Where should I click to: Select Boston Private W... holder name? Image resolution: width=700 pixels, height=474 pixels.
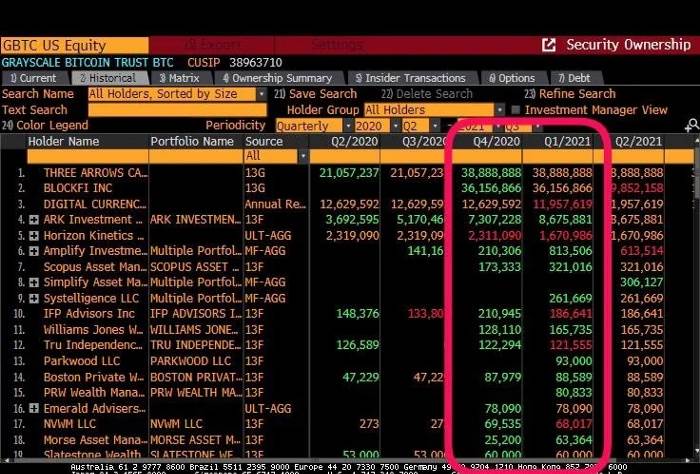[x=93, y=377]
